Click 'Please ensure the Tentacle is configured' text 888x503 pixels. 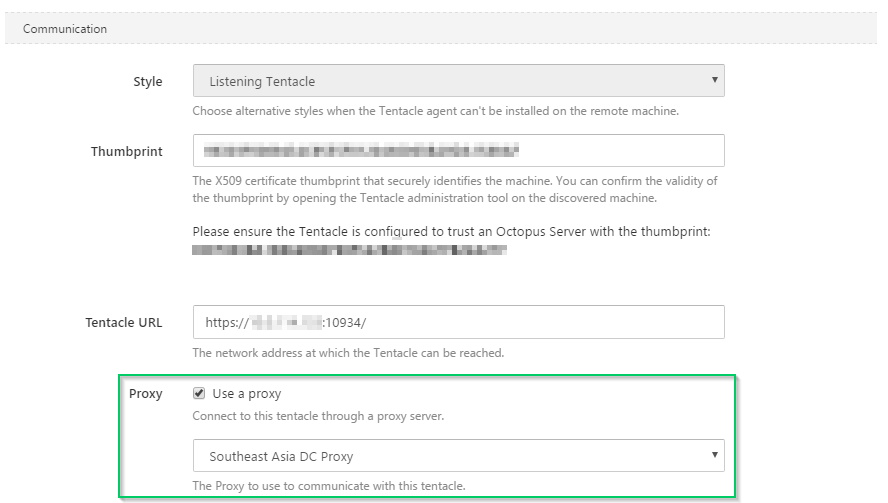point(451,232)
